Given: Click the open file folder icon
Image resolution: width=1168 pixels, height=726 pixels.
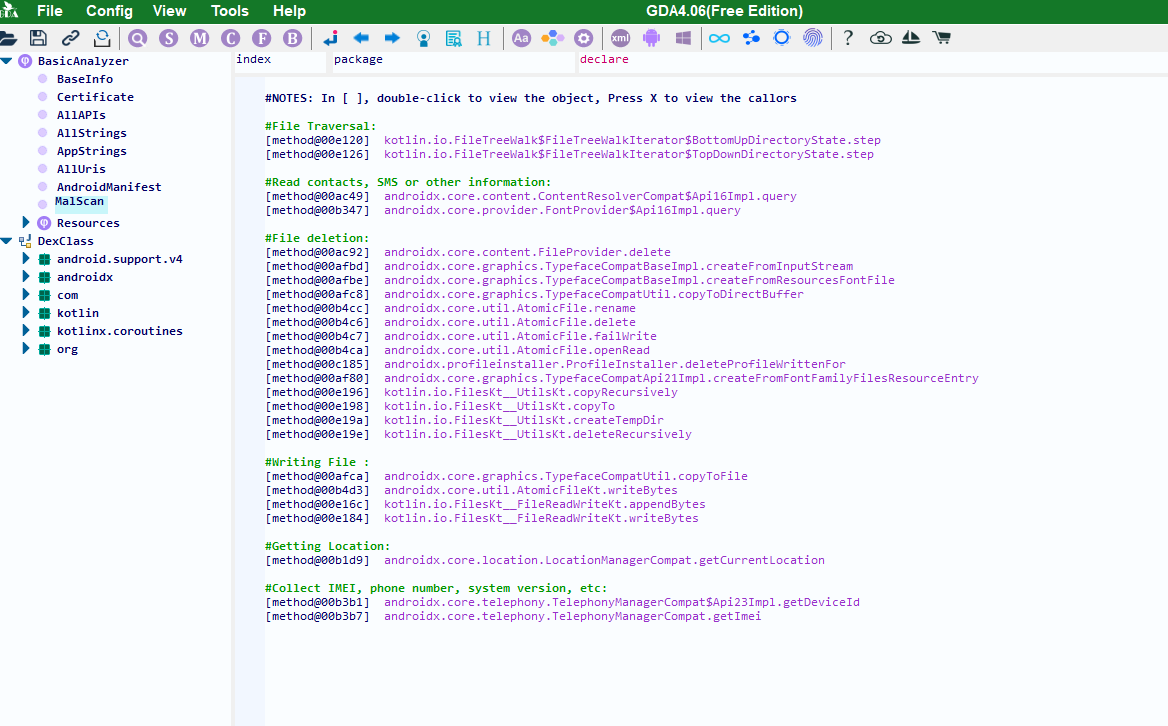Looking at the screenshot, I should pos(8,38).
